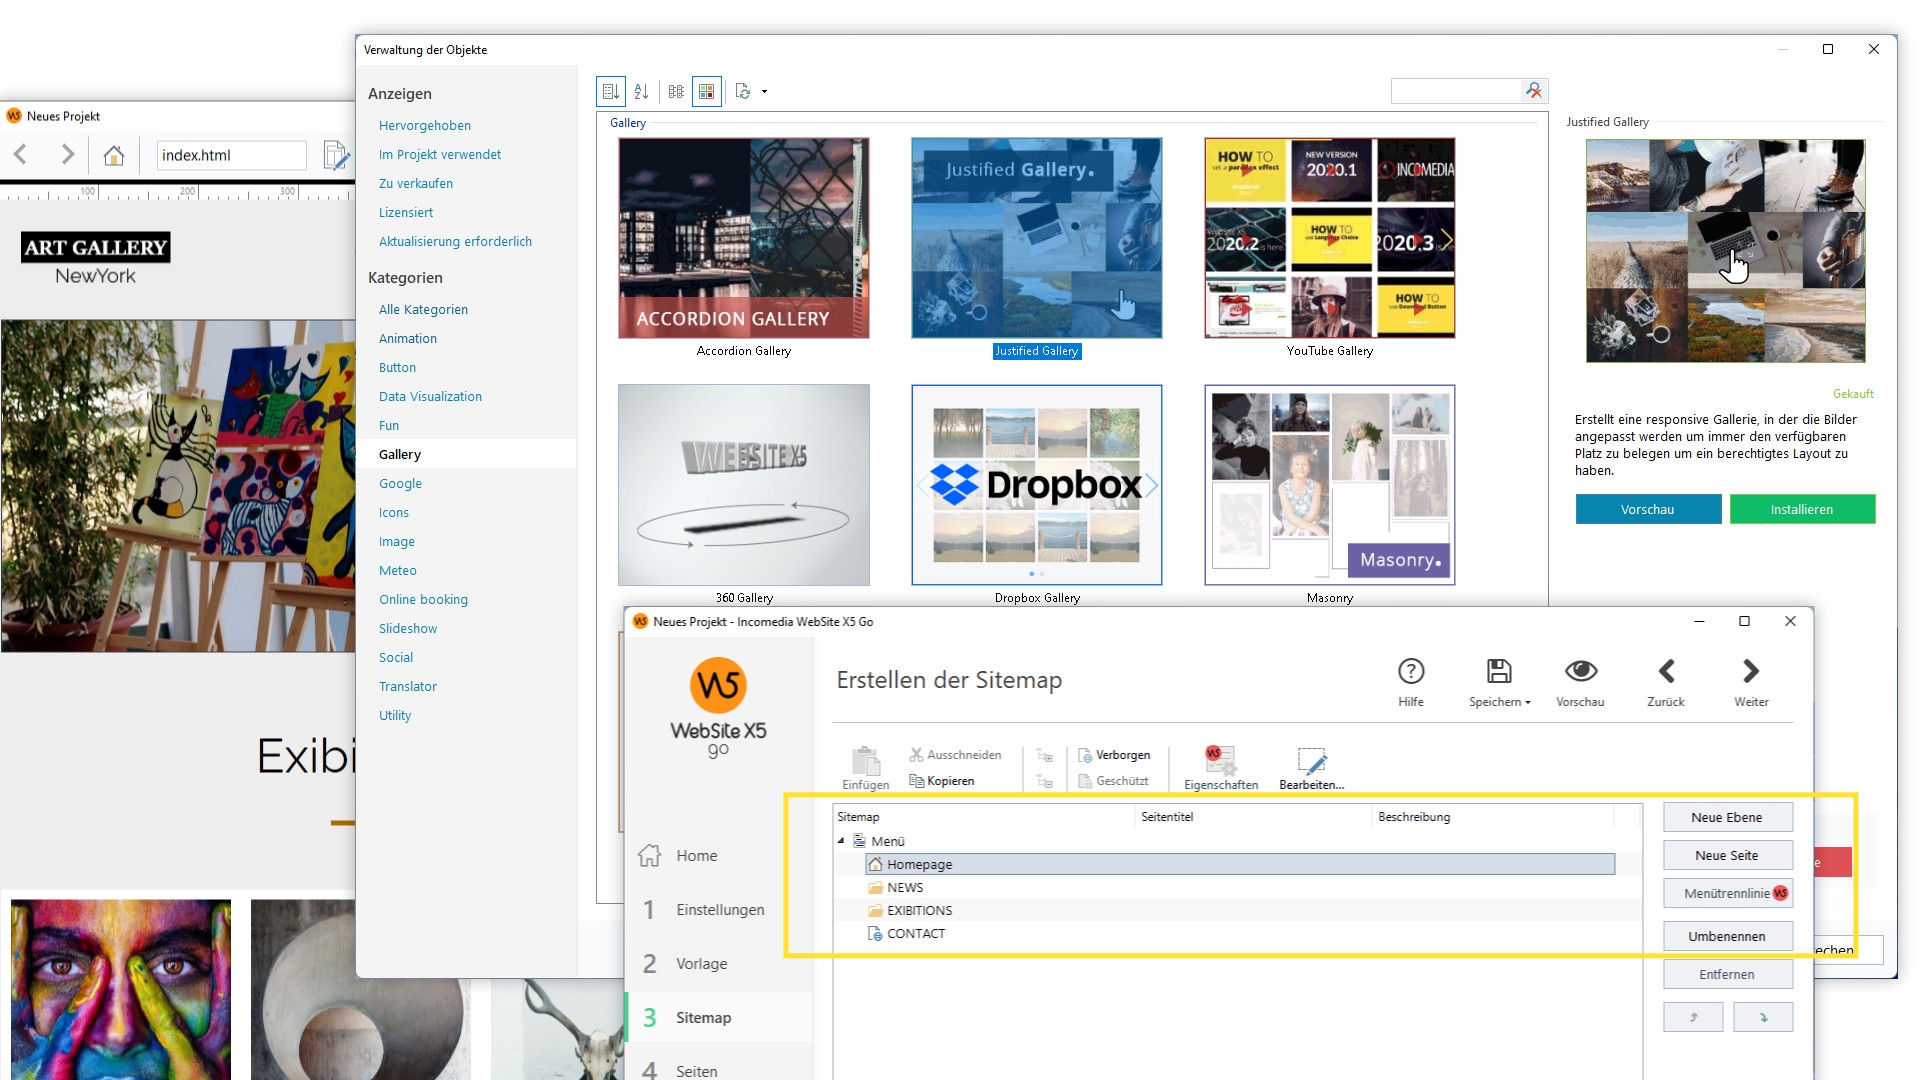Click the alphabetical A-Z sort icon
This screenshot has height=1080, width=1923.
(x=641, y=91)
